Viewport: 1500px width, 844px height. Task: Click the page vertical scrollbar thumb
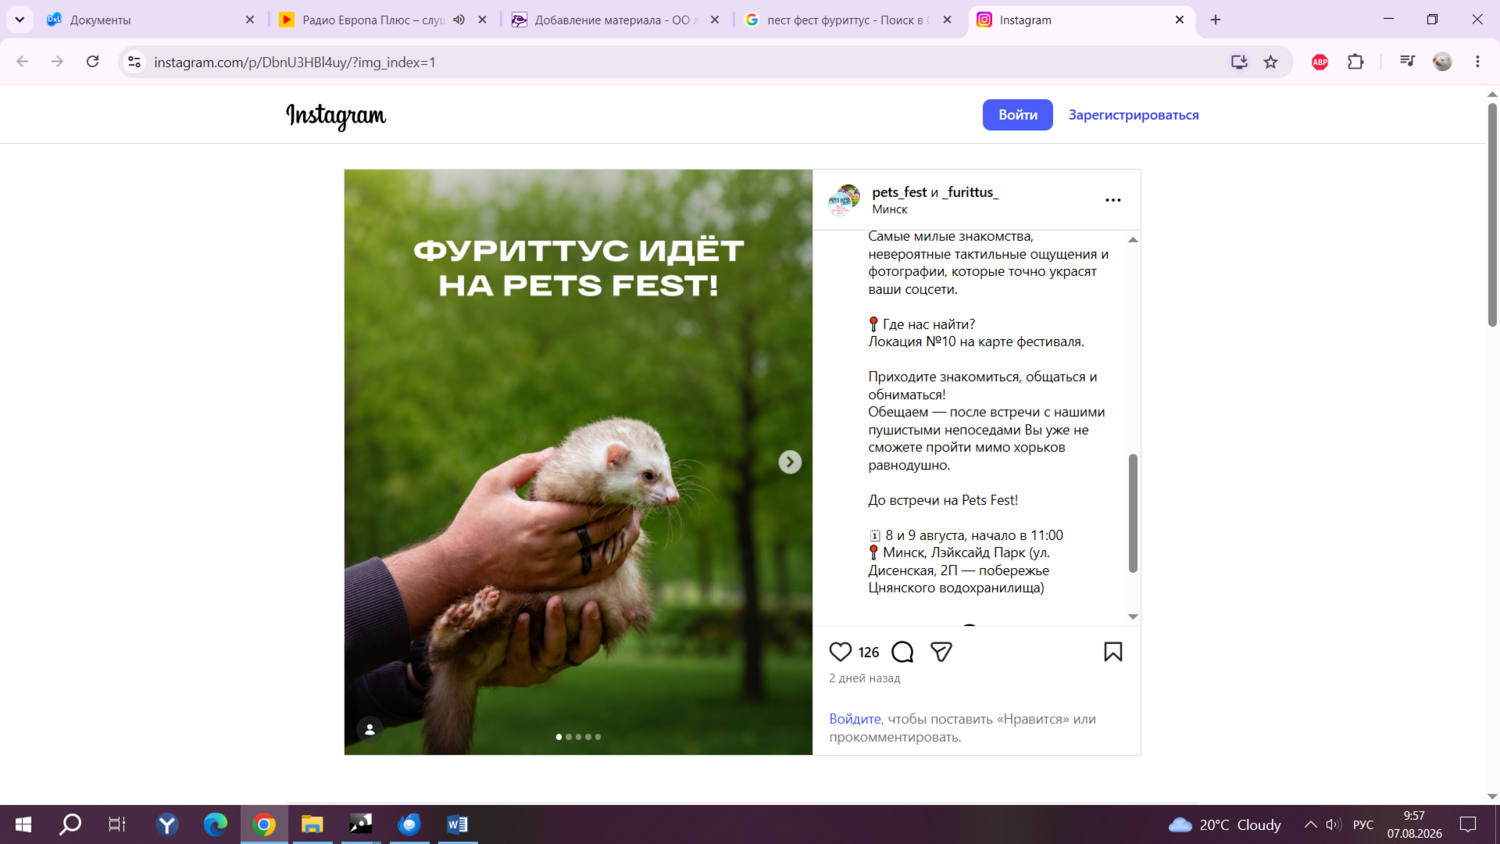point(1492,214)
